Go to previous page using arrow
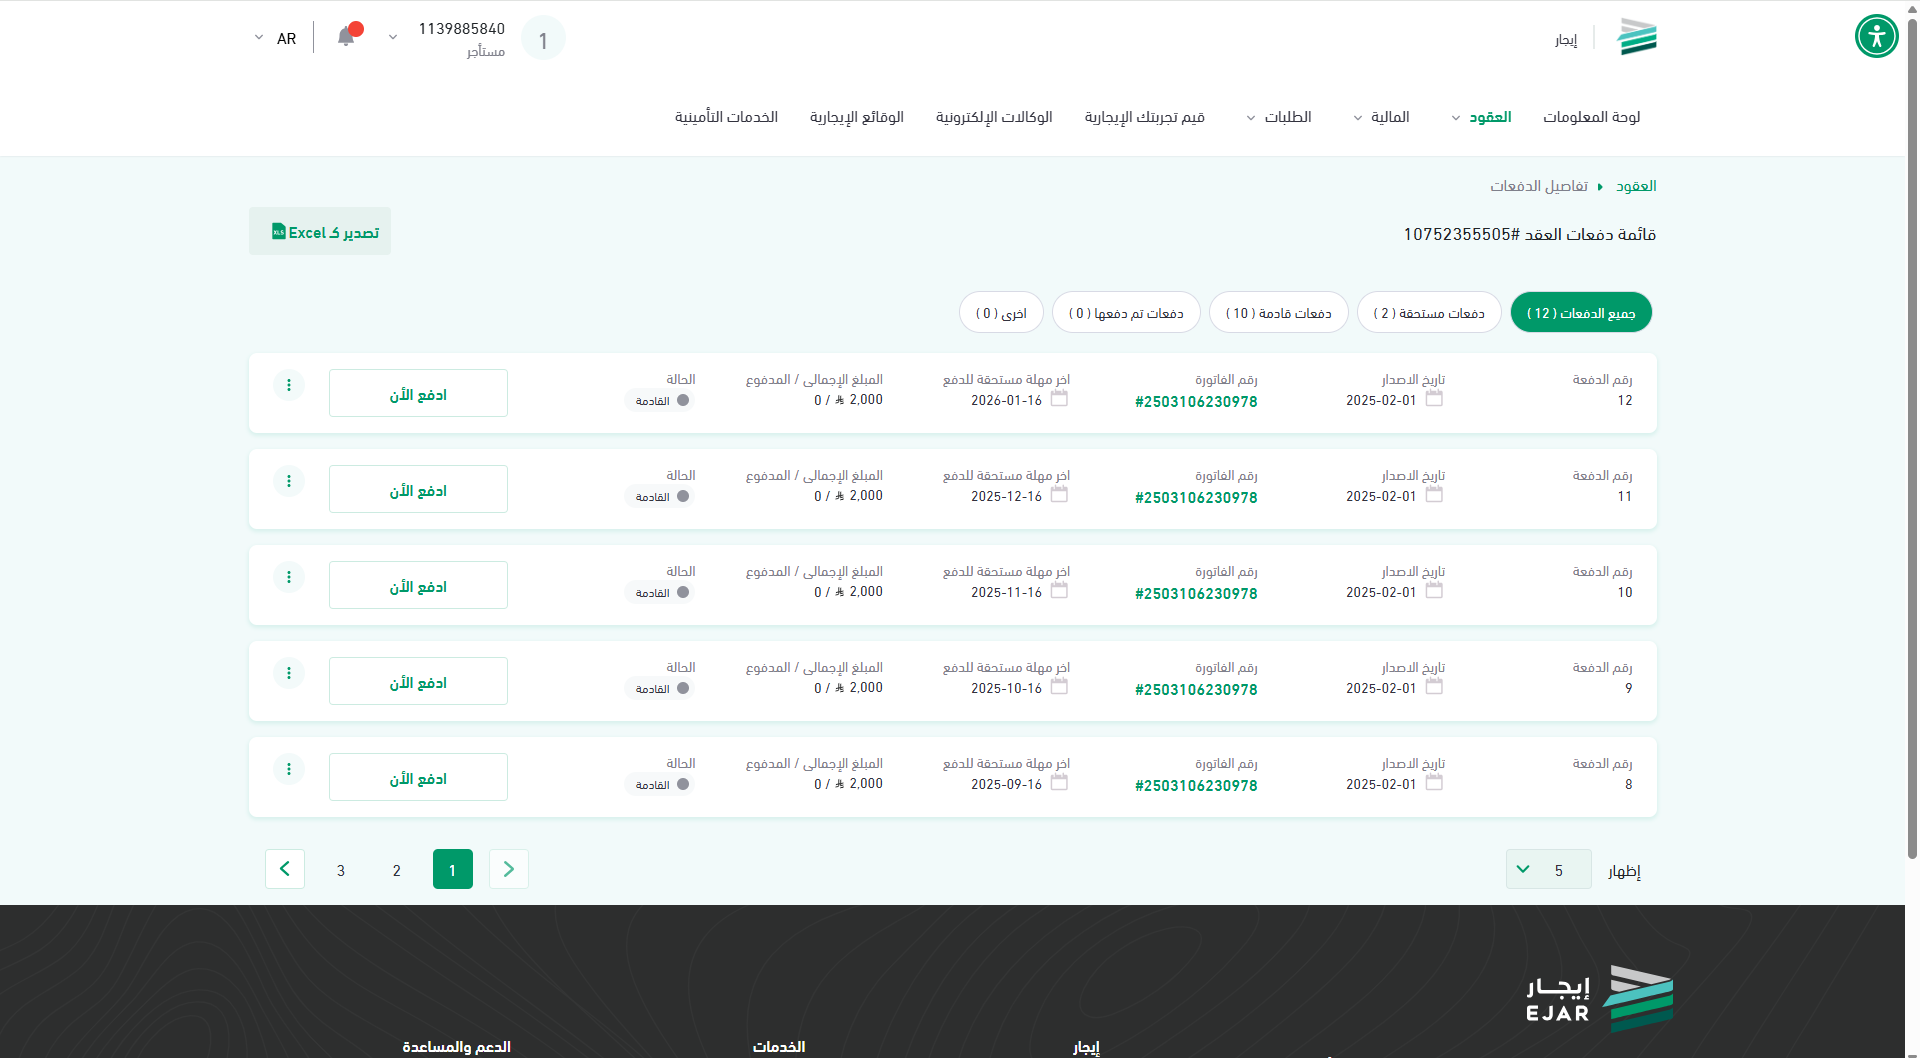 [508, 869]
